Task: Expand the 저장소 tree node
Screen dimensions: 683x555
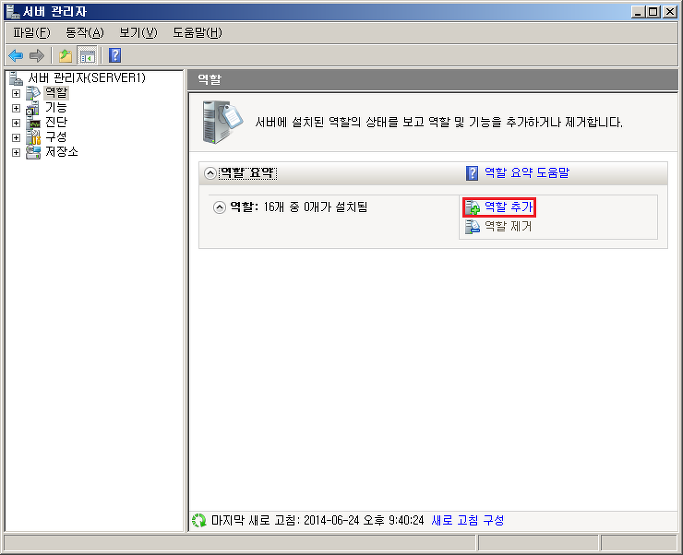Action: pyautogui.click(x=16, y=152)
